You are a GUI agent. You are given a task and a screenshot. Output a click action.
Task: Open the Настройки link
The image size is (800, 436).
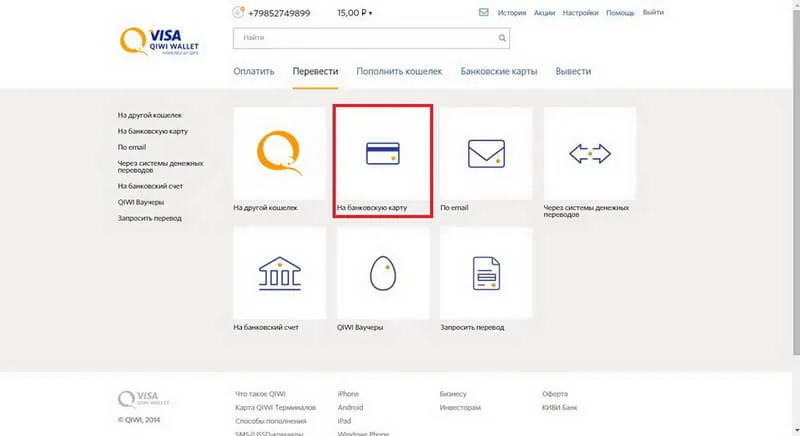(x=581, y=13)
